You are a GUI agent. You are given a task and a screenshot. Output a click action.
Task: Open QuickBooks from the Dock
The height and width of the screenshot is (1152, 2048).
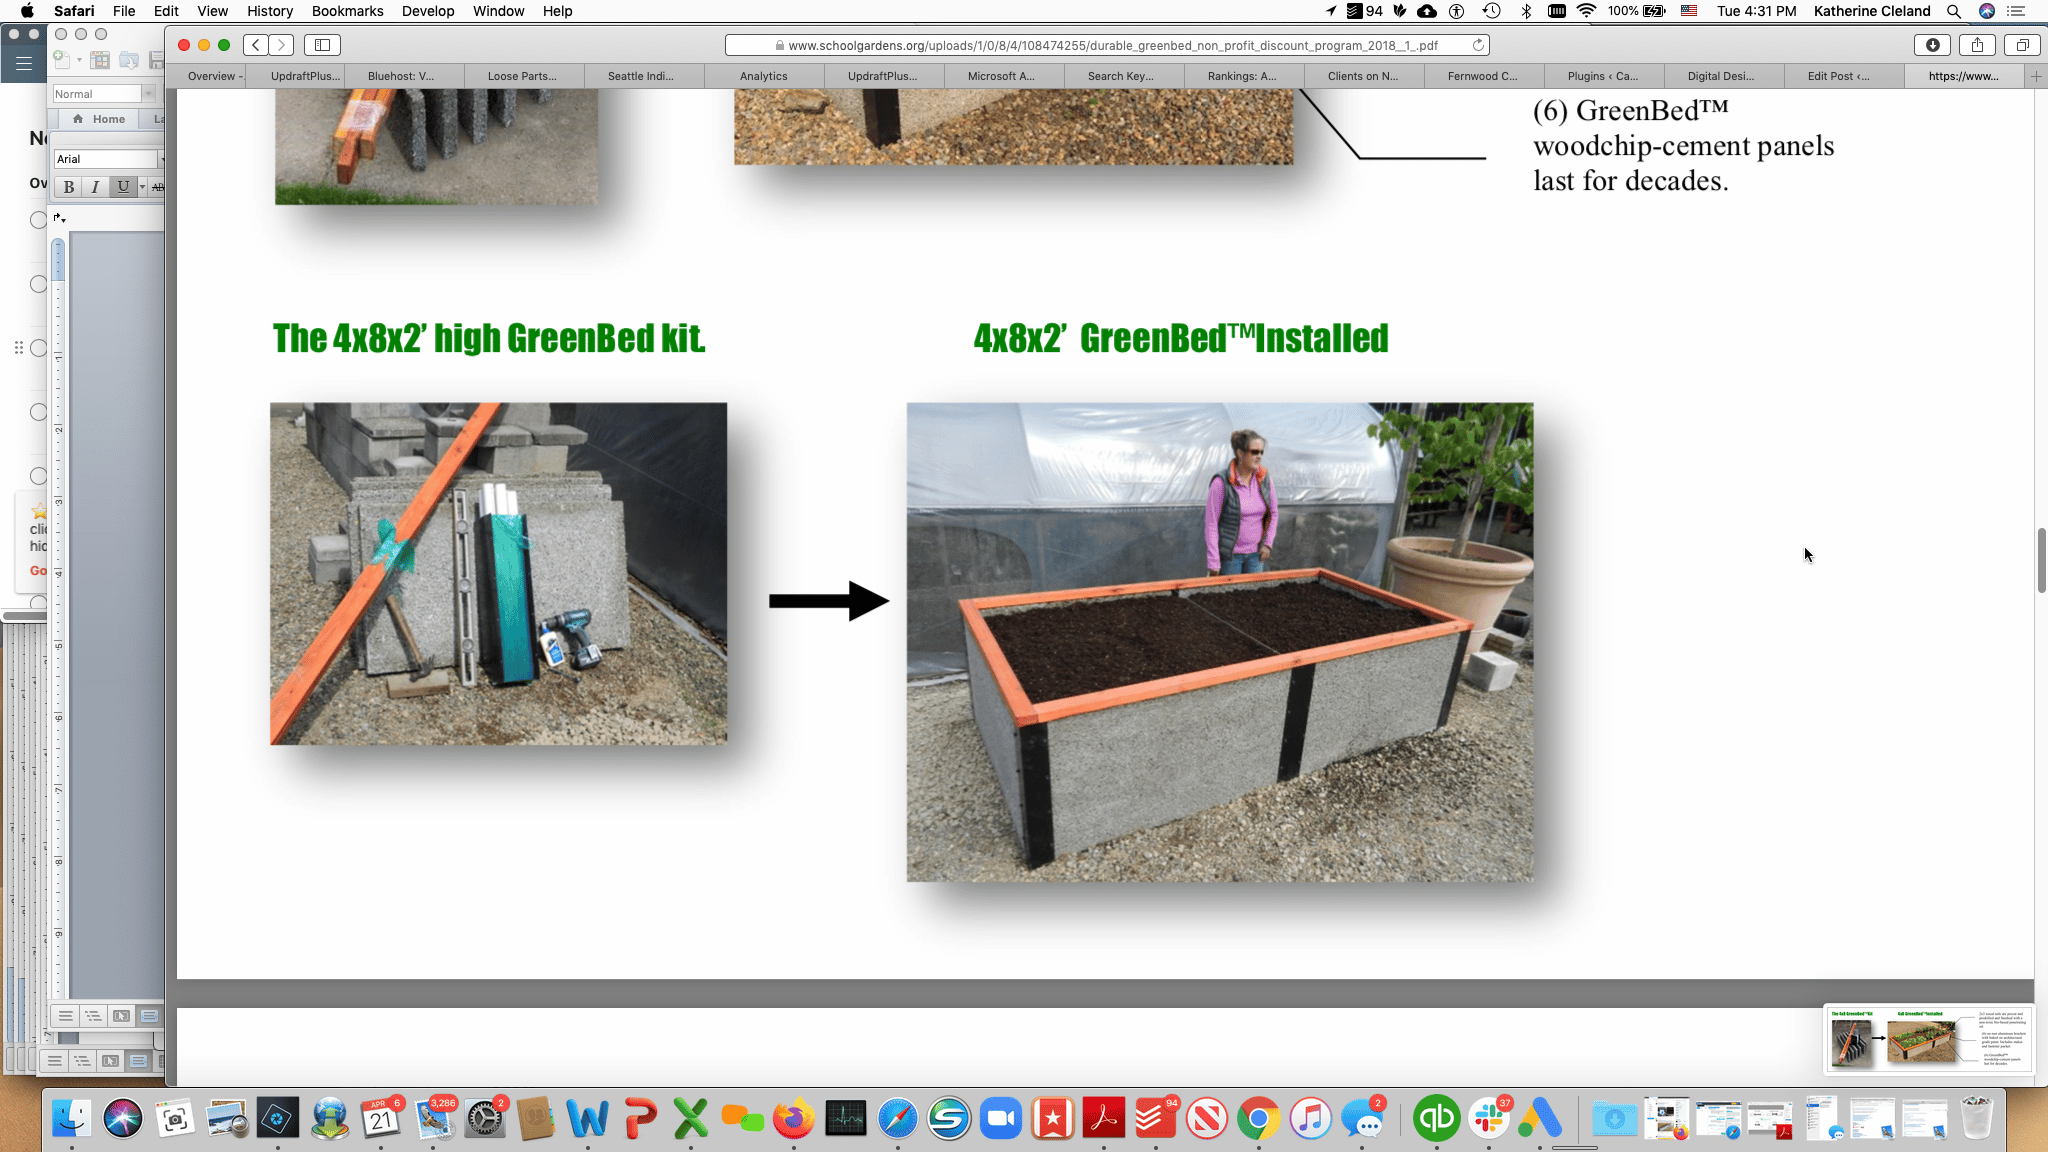pyautogui.click(x=1437, y=1118)
